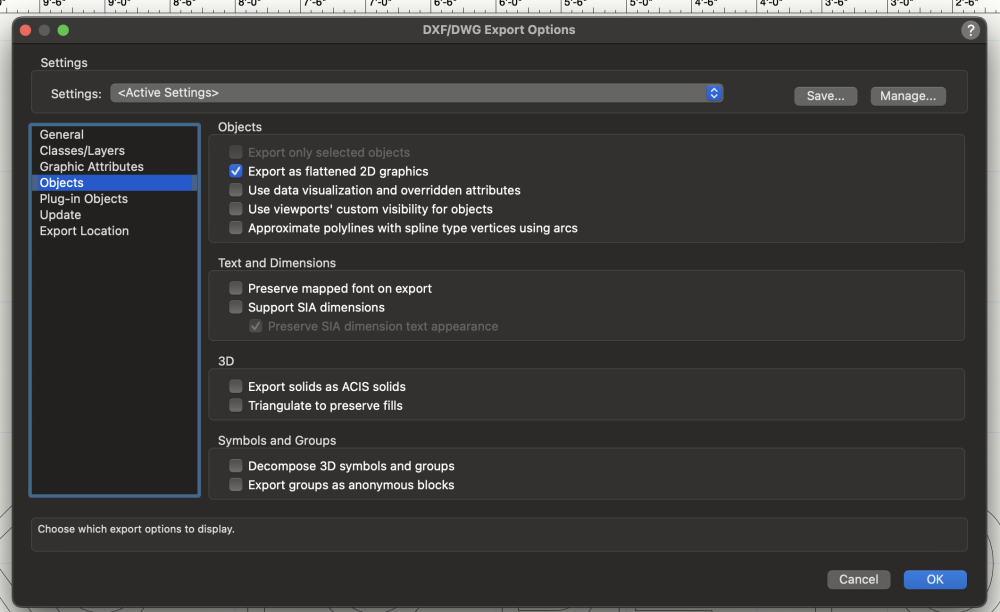
Task: Check Triangulate to preserve fills
Action: tap(236, 405)
